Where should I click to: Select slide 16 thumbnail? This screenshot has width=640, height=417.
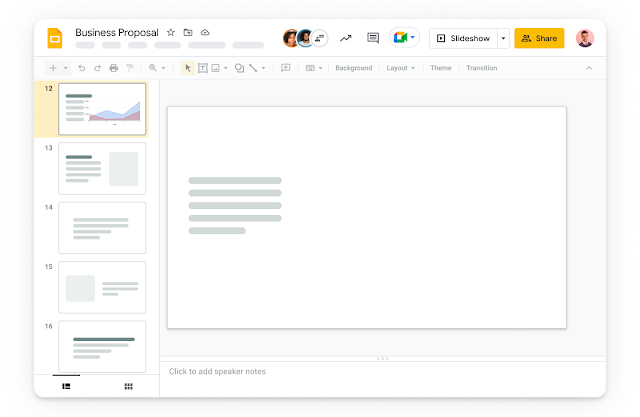[102, 346]
